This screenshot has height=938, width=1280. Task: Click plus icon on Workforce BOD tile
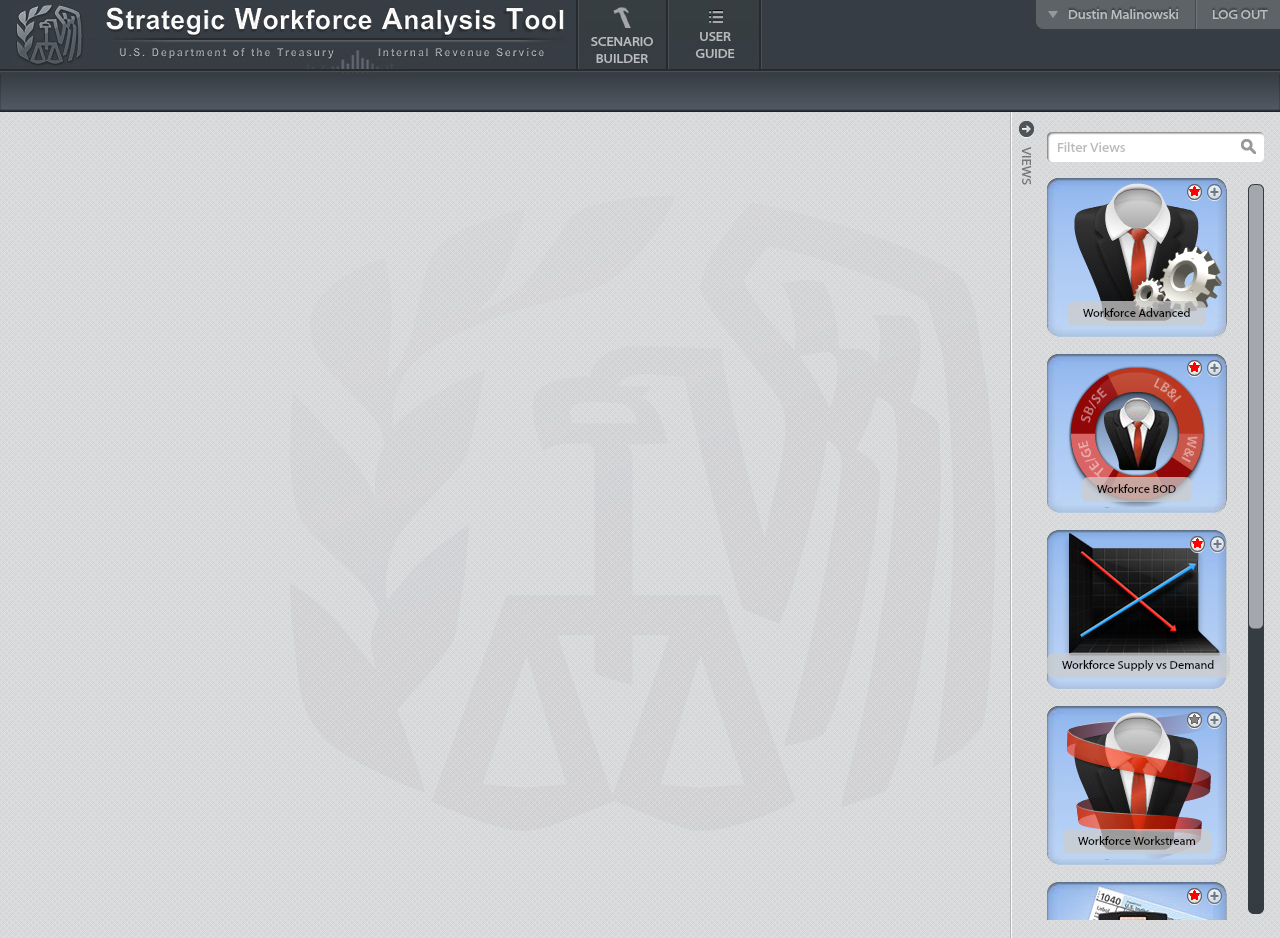point(1214,368)
